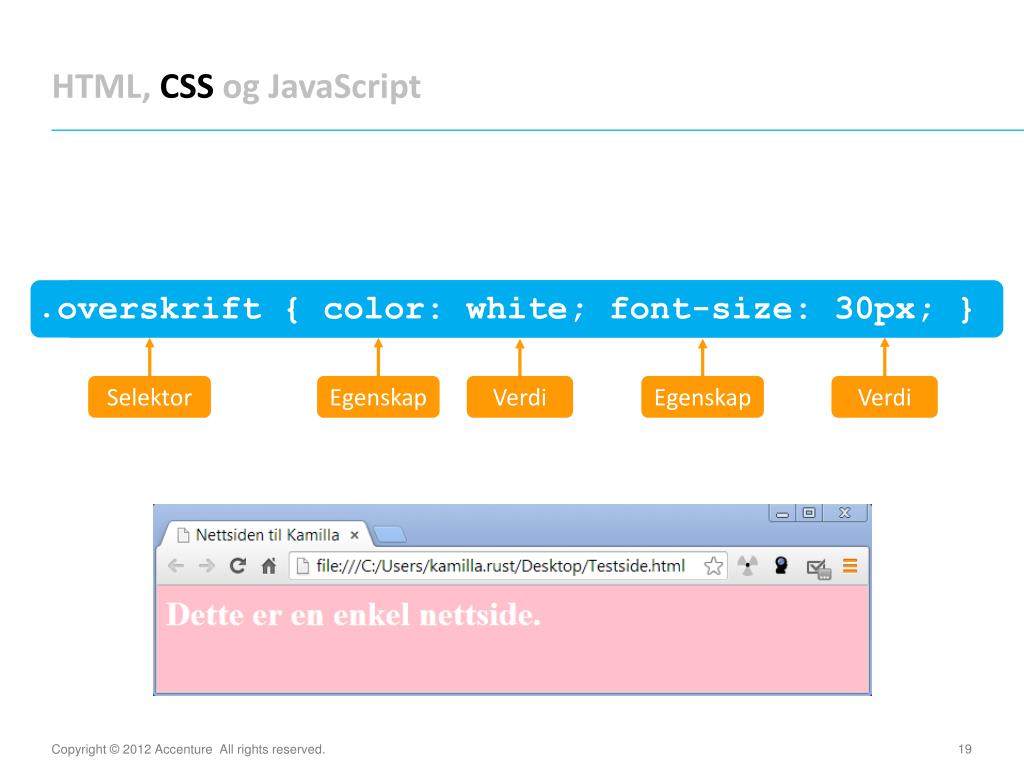This screenshot has width=1024, height=768.
Task: Click the word JavaScript in title
Action: pyautogui.click(x=344, y=88)
